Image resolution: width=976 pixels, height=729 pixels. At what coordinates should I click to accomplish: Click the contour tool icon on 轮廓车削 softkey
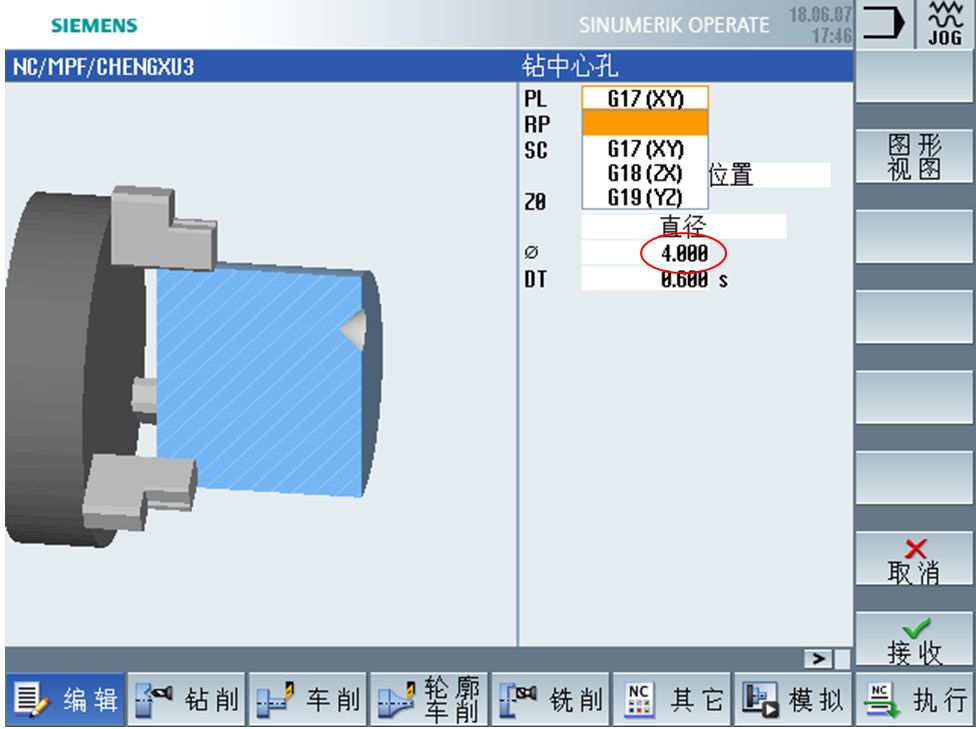[397, 700]
